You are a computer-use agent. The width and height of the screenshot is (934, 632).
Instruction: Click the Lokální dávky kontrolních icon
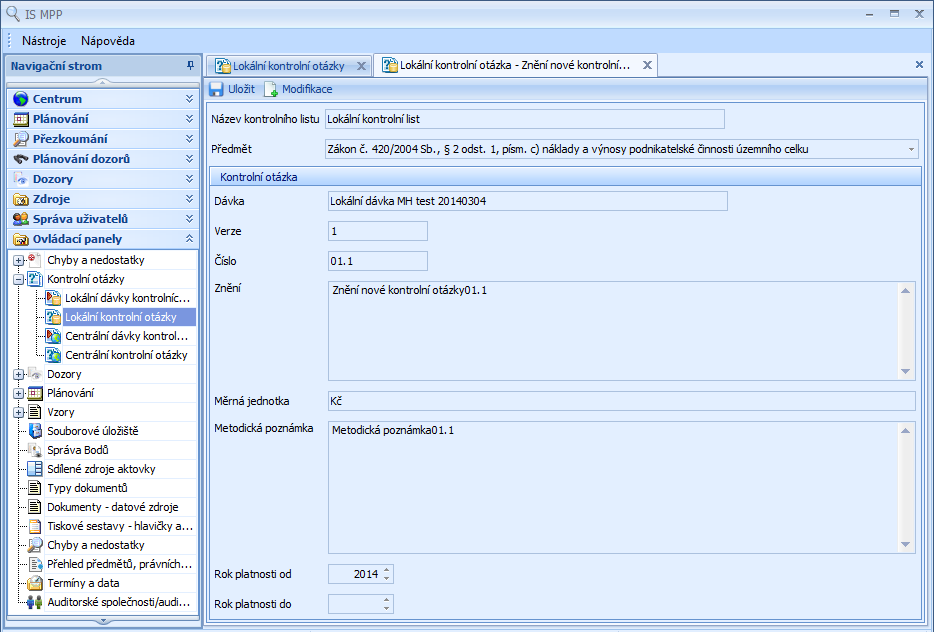(x=53, y=298)
